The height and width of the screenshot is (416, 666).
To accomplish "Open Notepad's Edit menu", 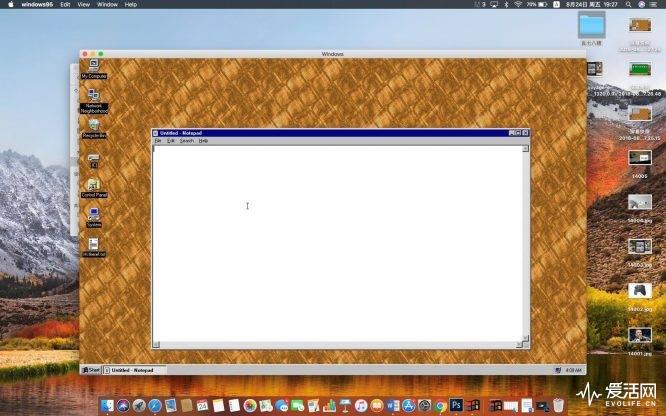I will tap(171, 141).
